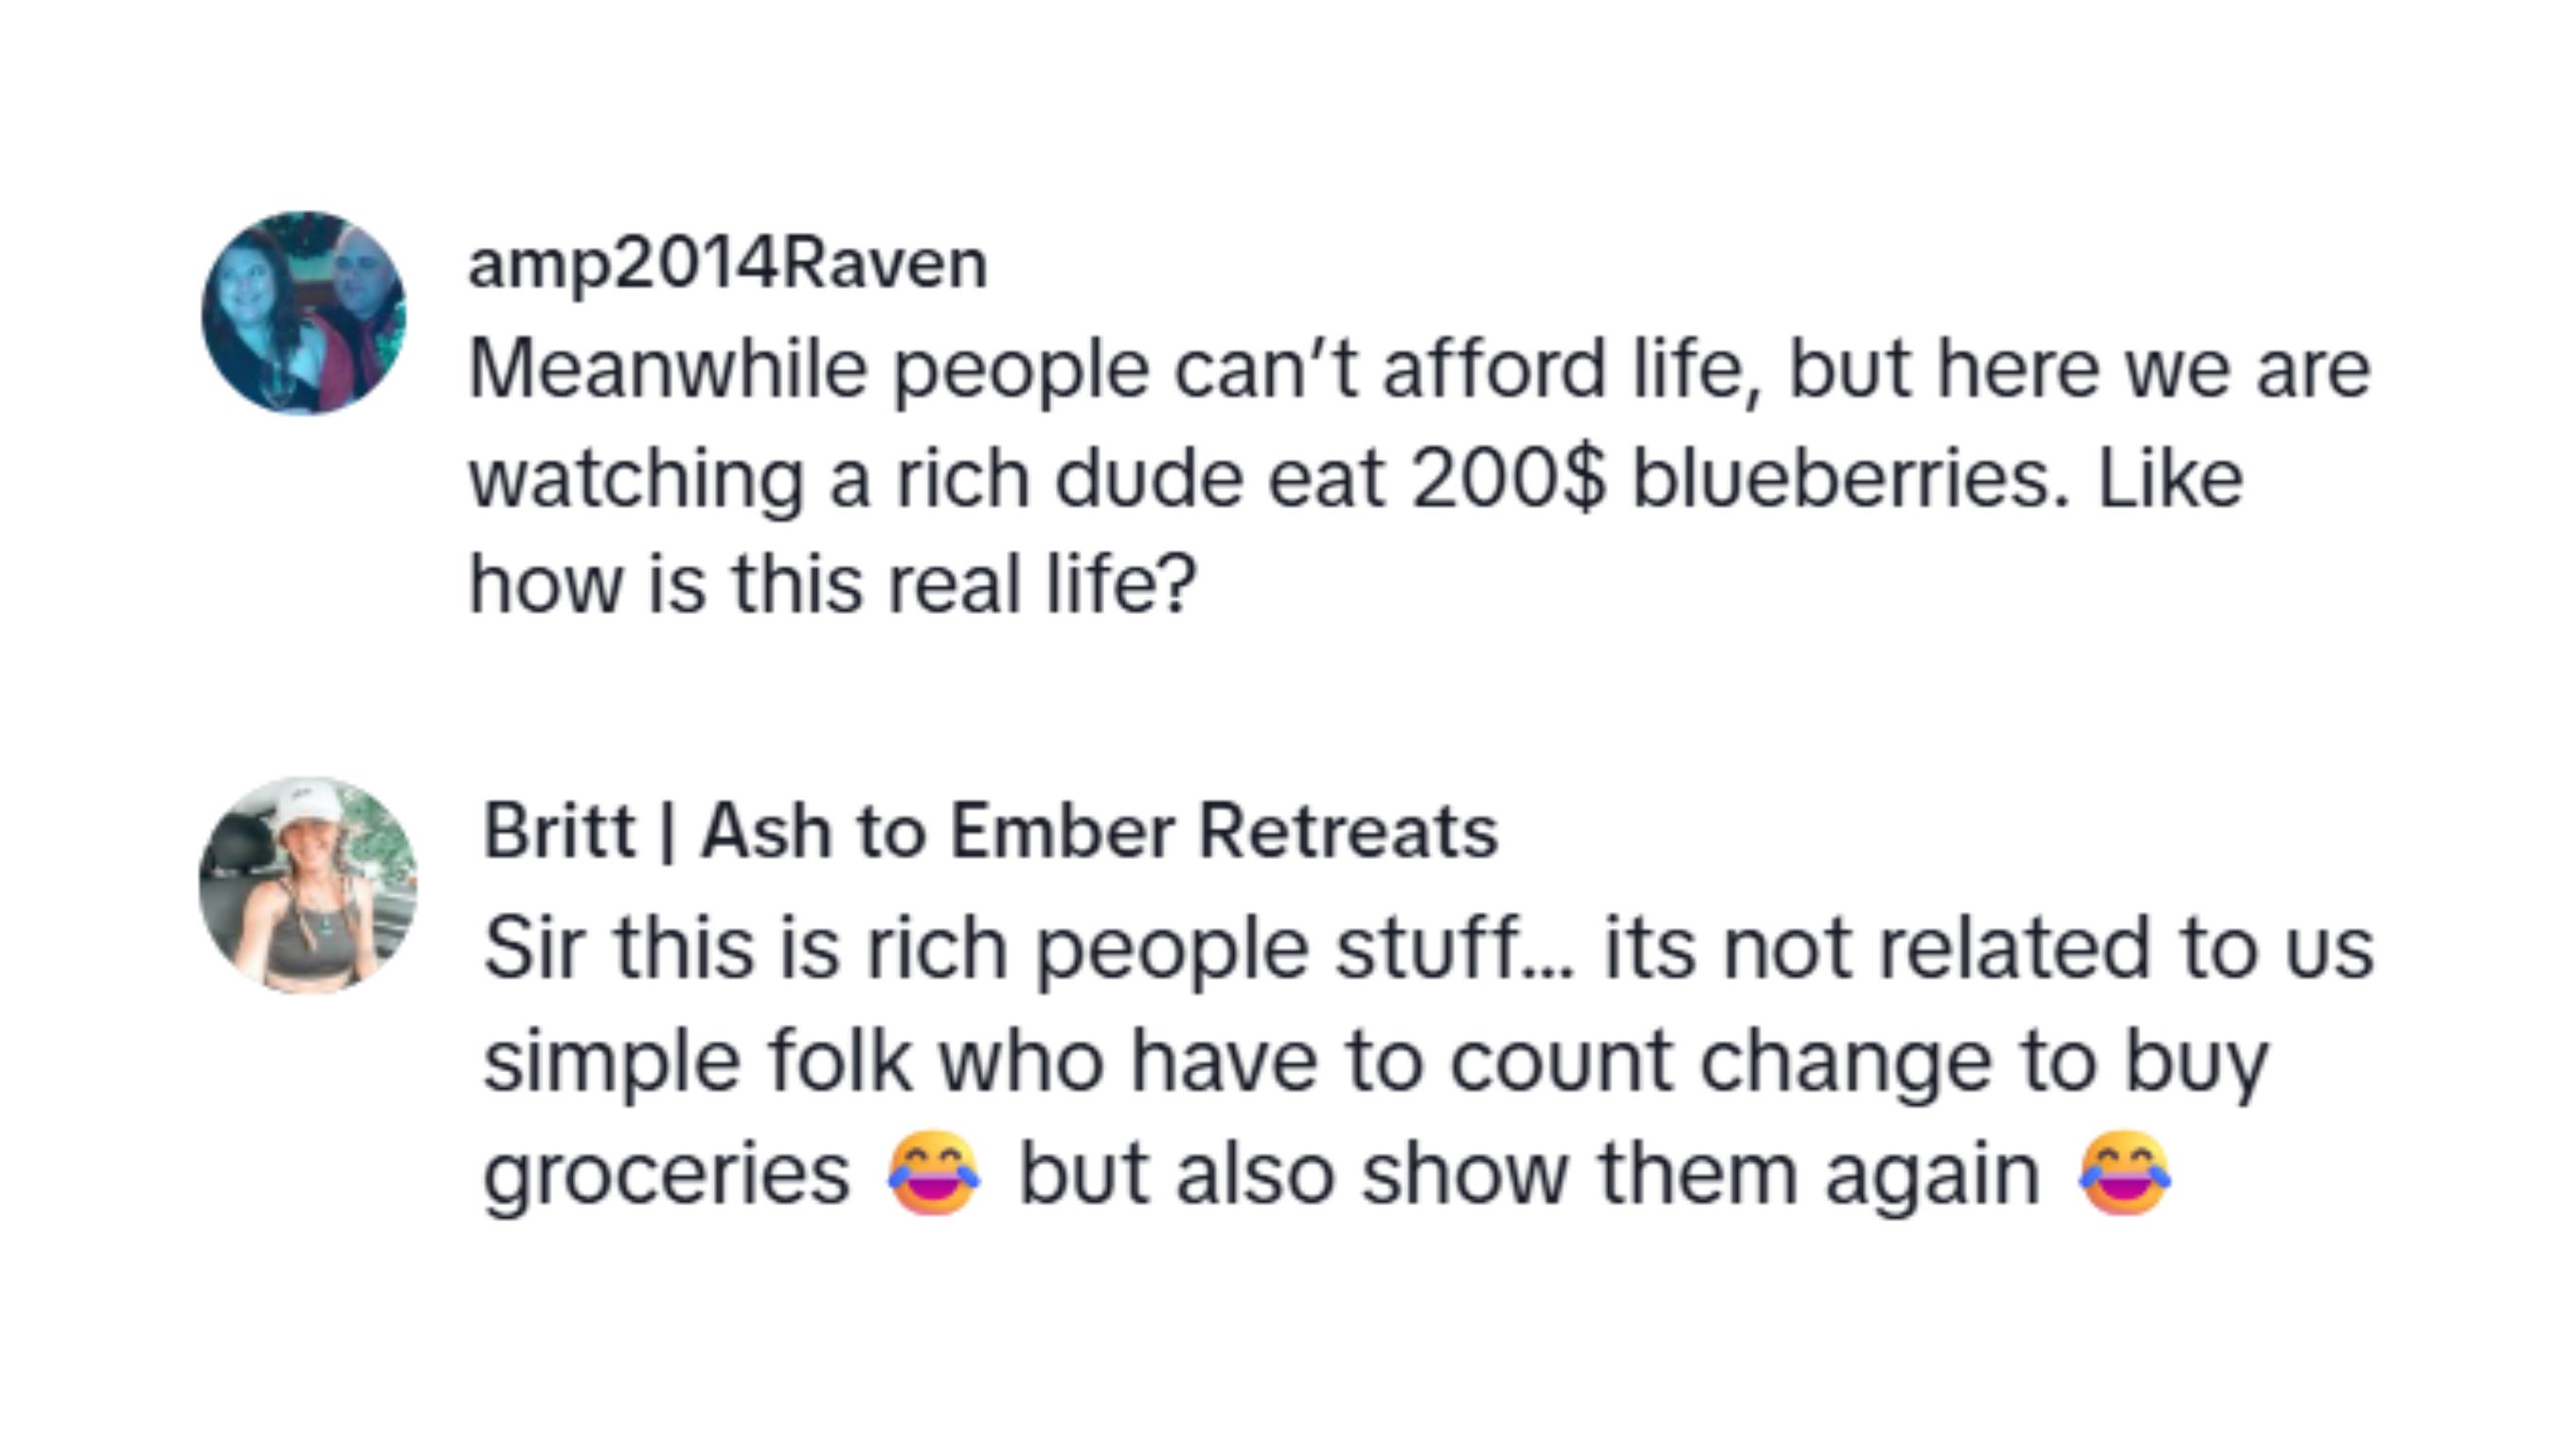
Task: Select the word "groceries" in second comment
Action: (666, 1175)
